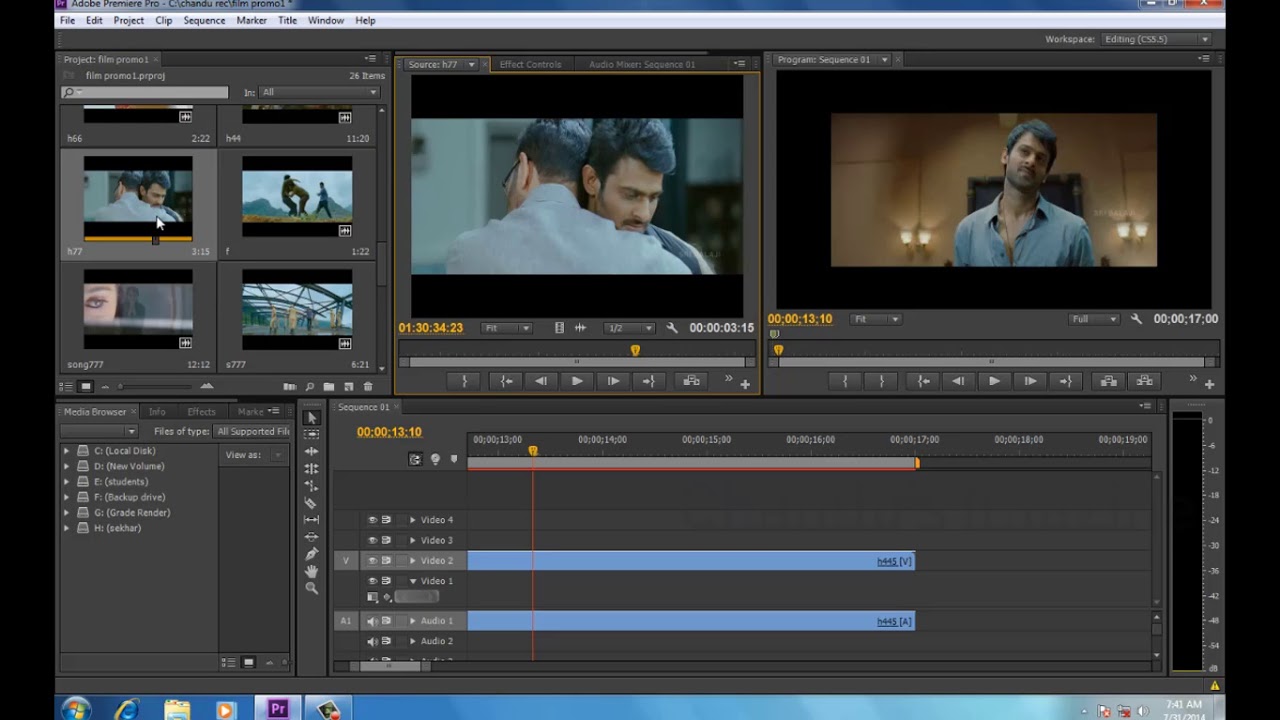The height and width of the screenshot is (720, 1280).
Task: Select the Selection tool in the tools panel
Action: [311, 418]
